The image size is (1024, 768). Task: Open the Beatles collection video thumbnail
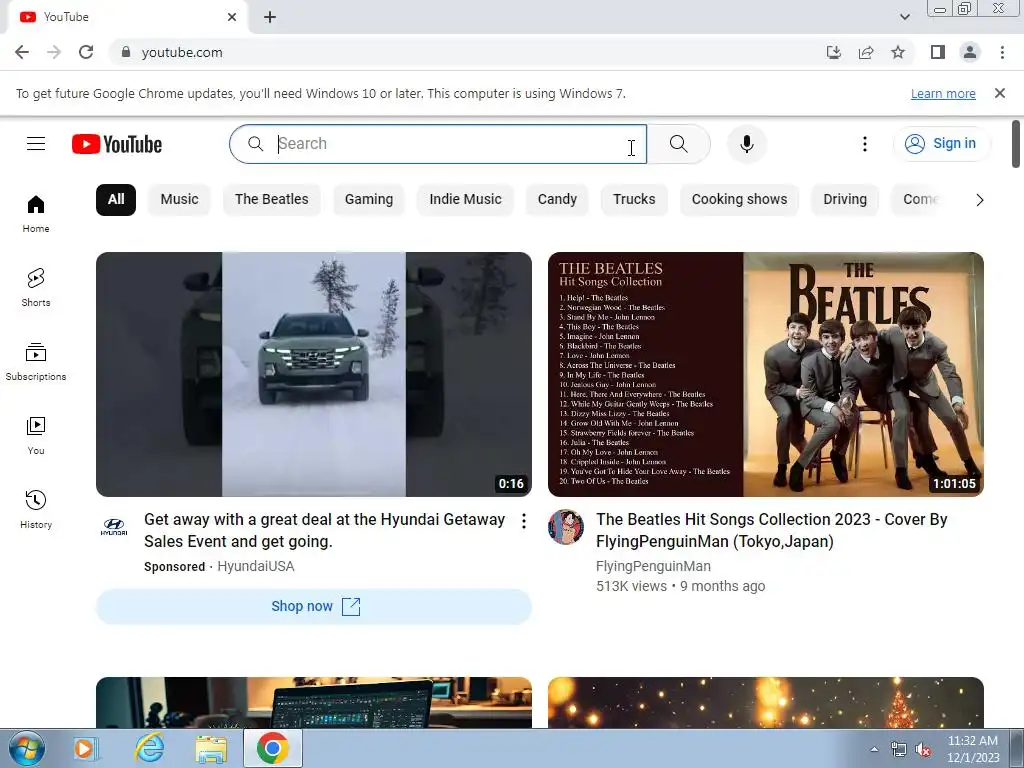pyautogui.click(x=766, y=374)
